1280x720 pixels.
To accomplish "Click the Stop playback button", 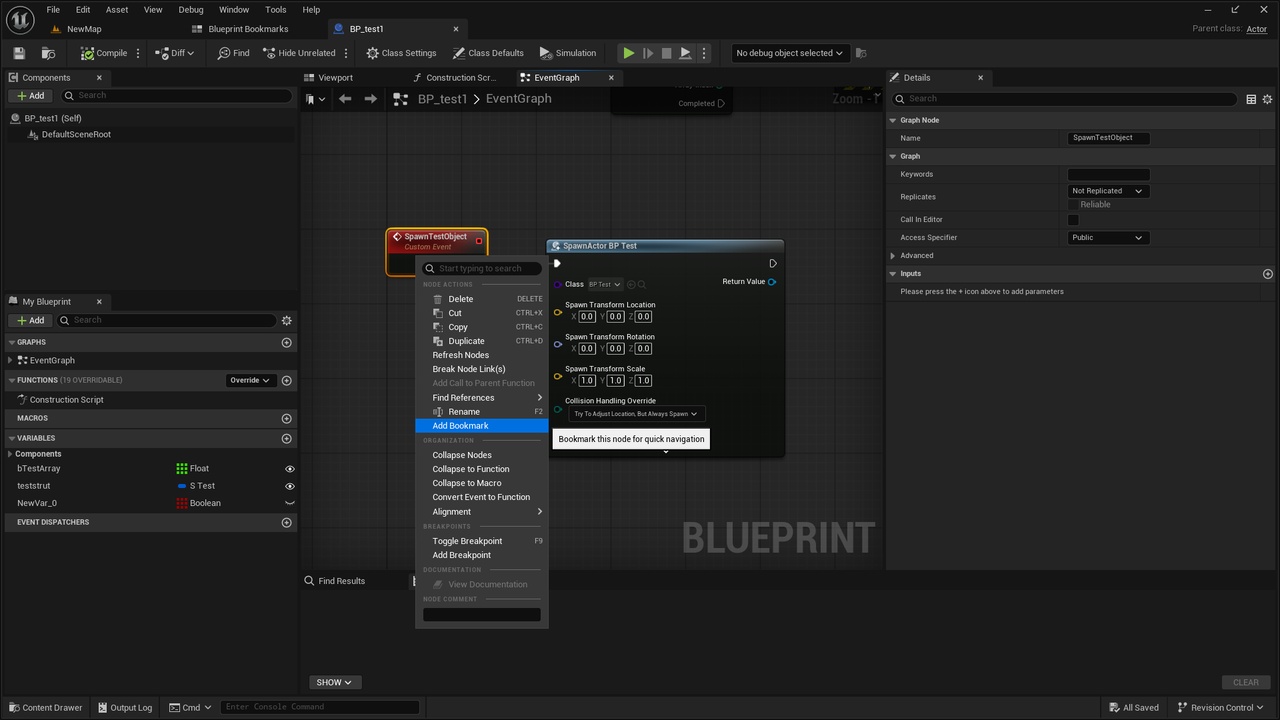I will point(666,53).
